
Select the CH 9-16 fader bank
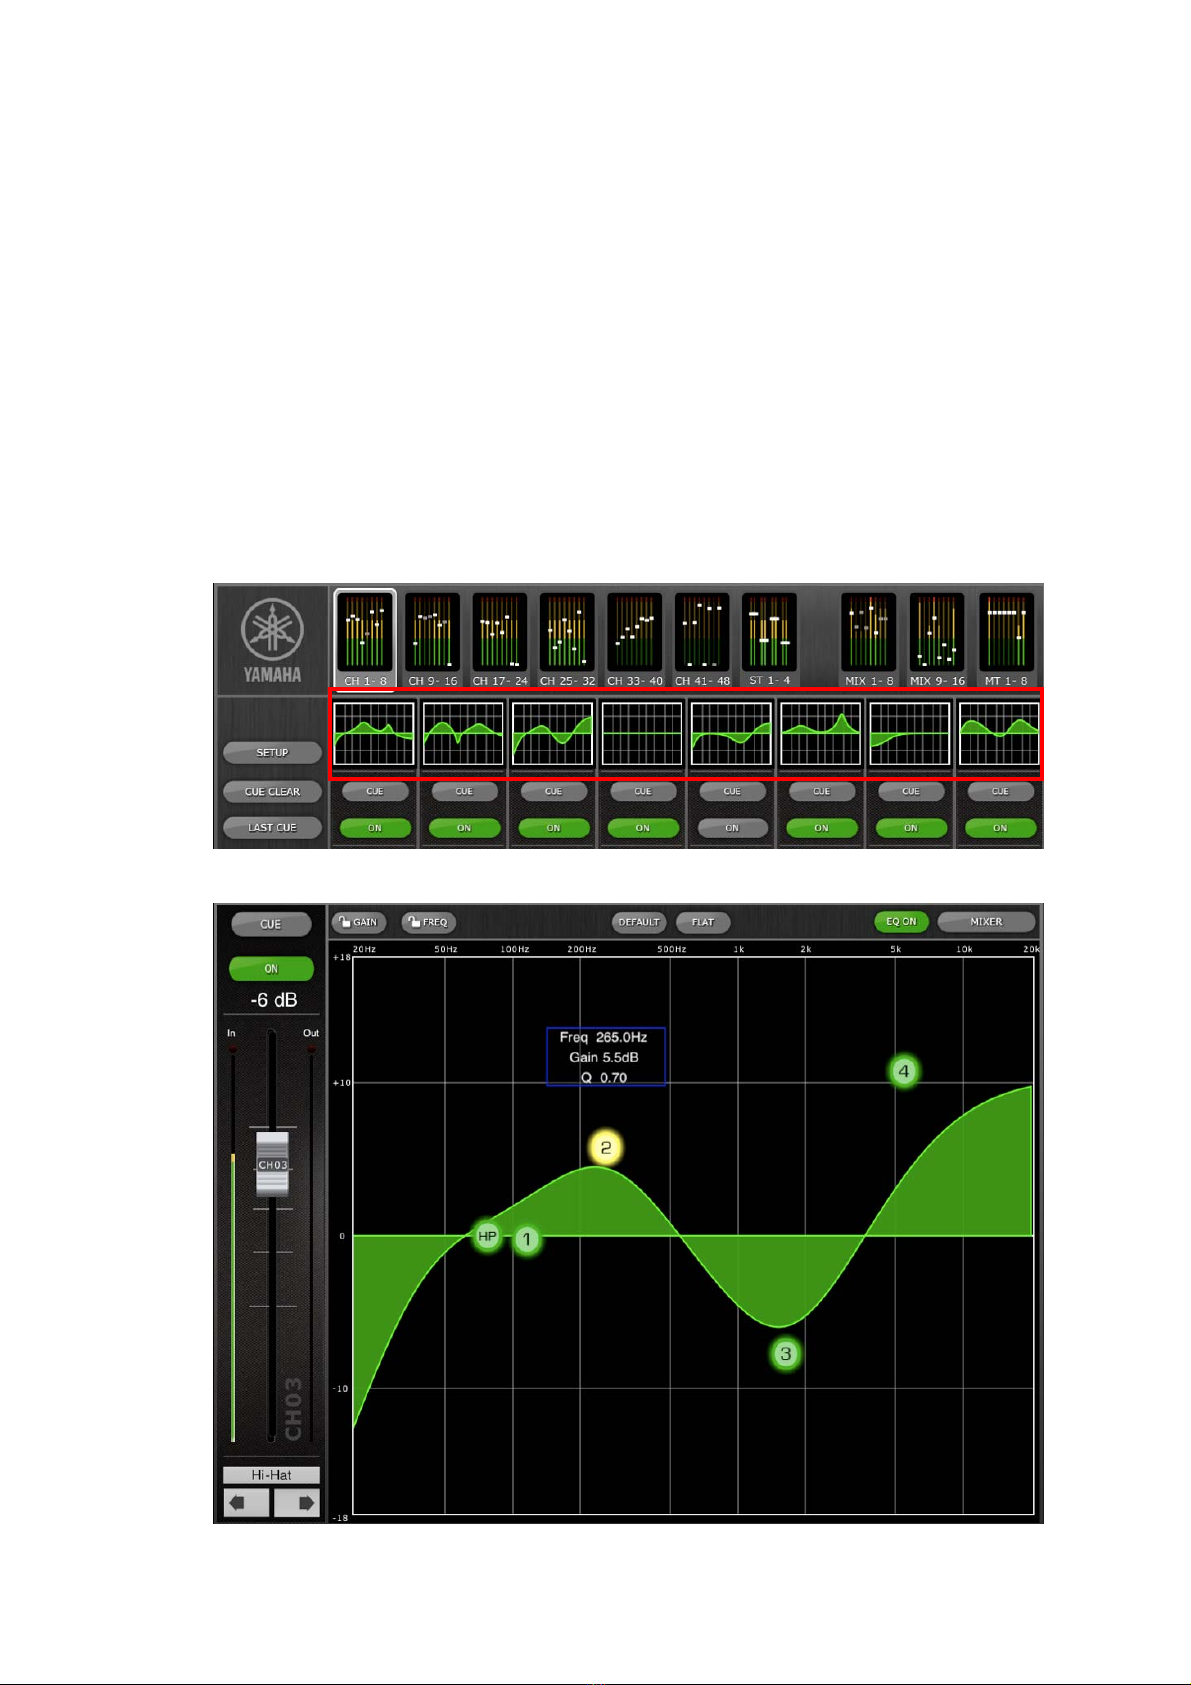432,639
